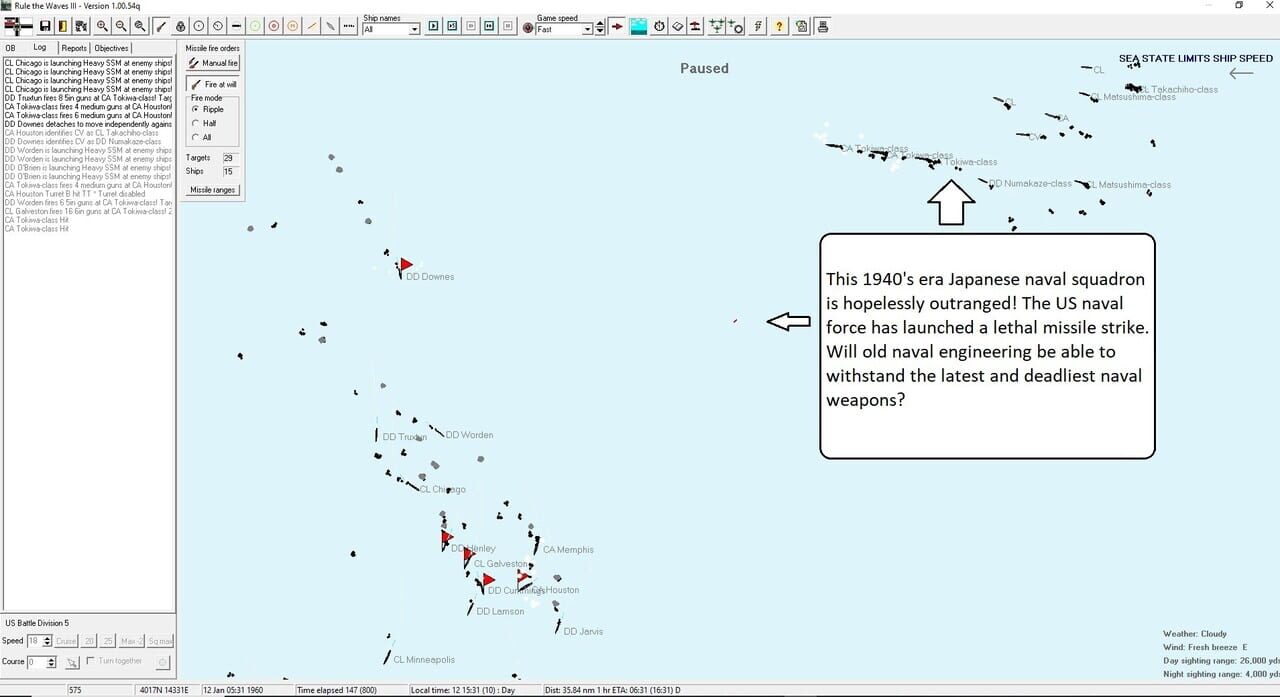Open the weather display icon
The width and height of the screenshot is (1280, 697).
[x=637, y=26]
